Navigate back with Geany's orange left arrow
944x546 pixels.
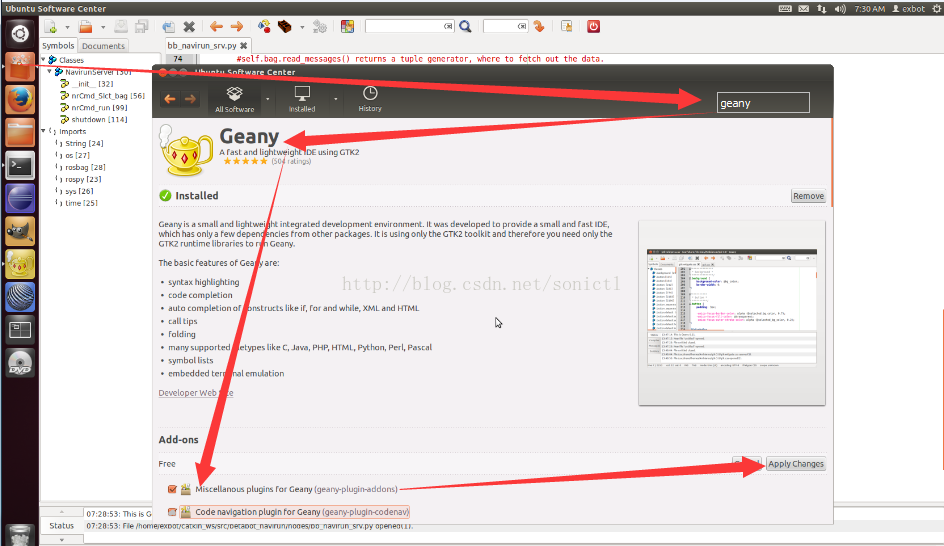coord(216,26)
